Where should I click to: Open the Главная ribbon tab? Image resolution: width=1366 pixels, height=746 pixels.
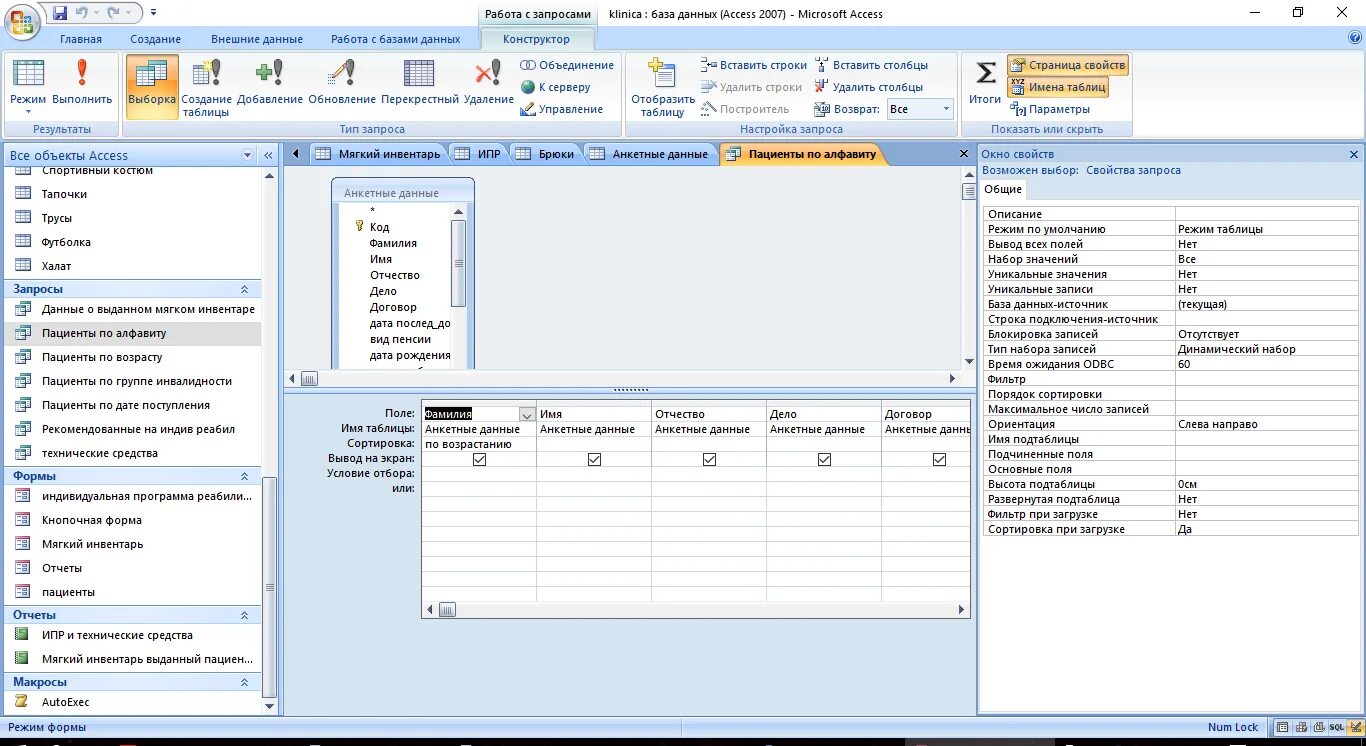pos(81,39)
